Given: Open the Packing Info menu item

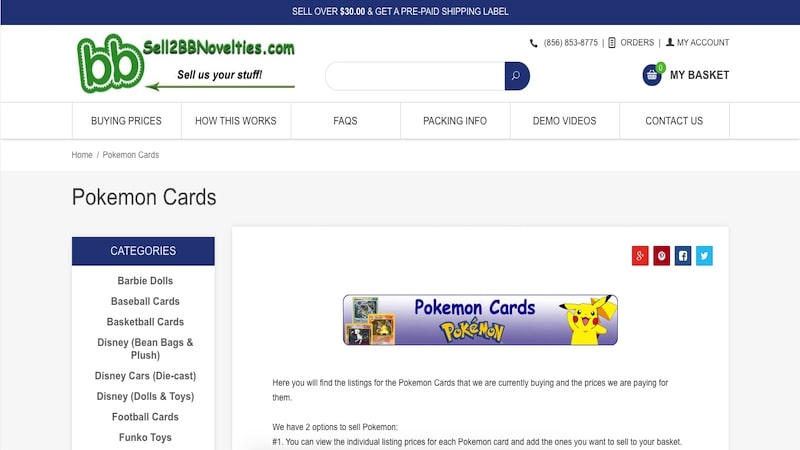Looking at the screenshot, I should (x=455, y=121).
